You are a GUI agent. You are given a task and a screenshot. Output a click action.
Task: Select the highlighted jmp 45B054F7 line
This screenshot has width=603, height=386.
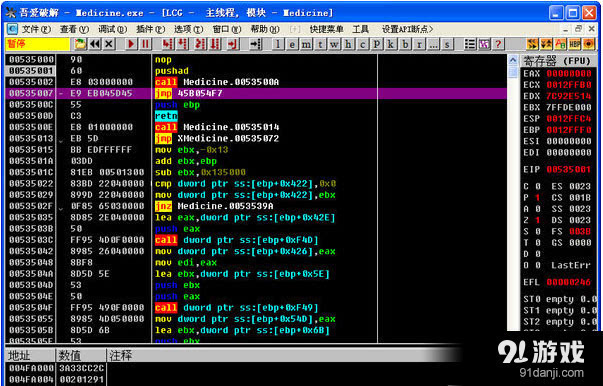[x=256, y=93]
